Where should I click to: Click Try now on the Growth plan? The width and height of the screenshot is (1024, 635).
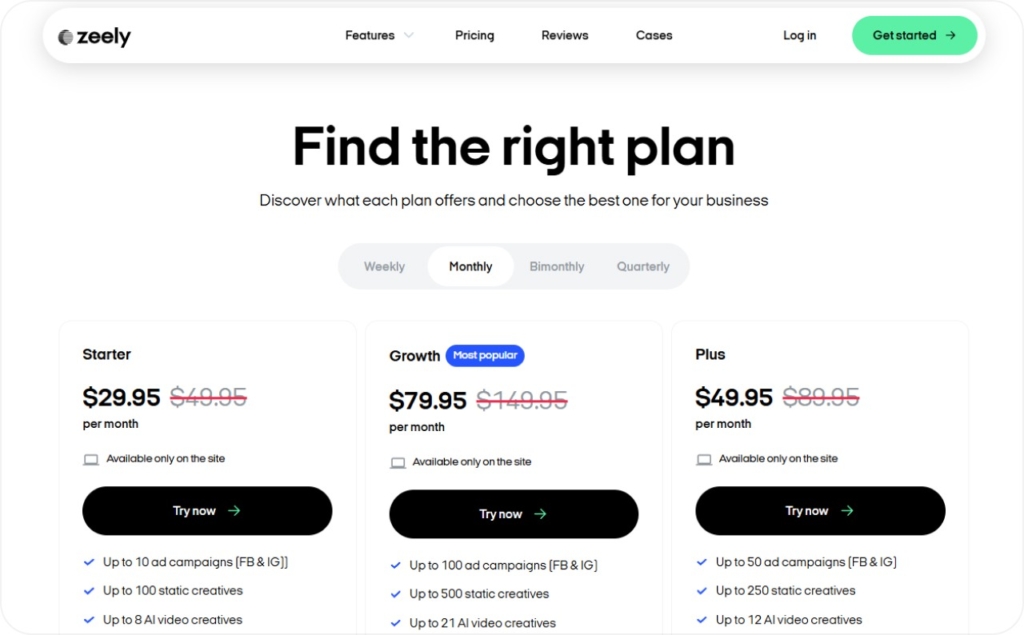pos(513,514)
